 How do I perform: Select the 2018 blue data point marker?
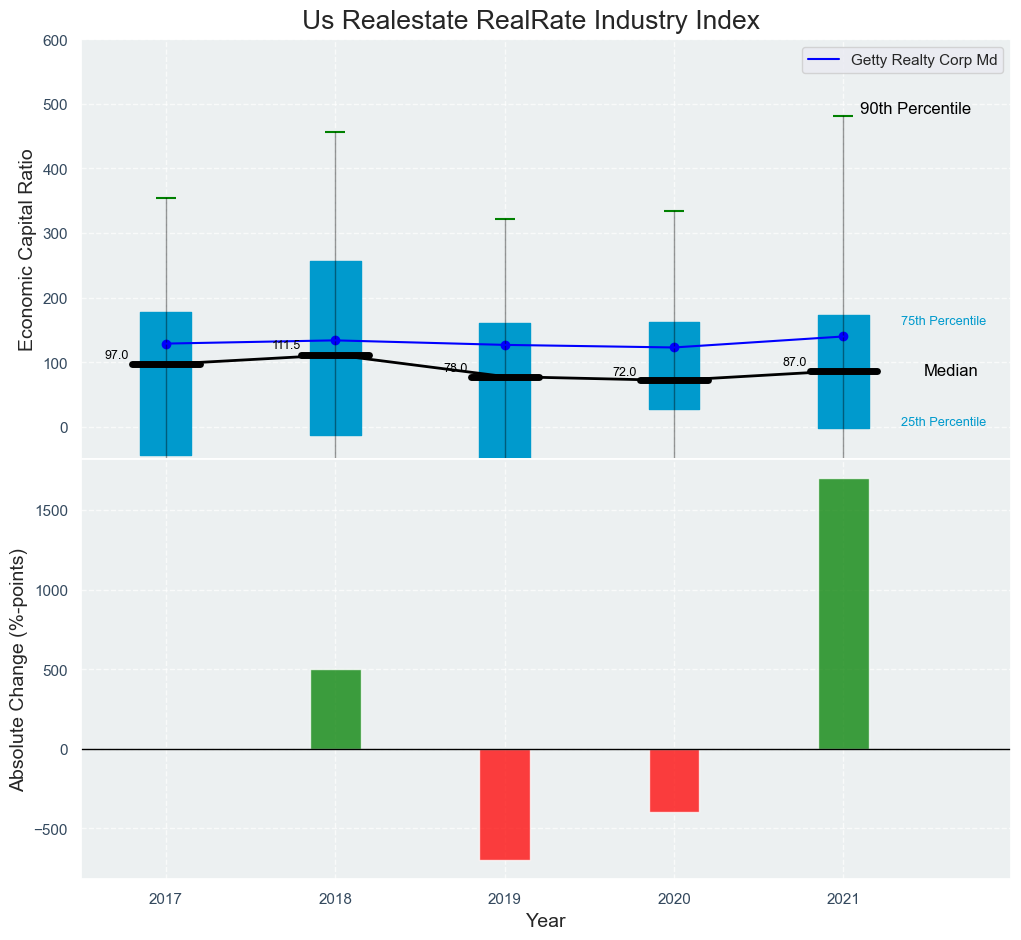335,340
